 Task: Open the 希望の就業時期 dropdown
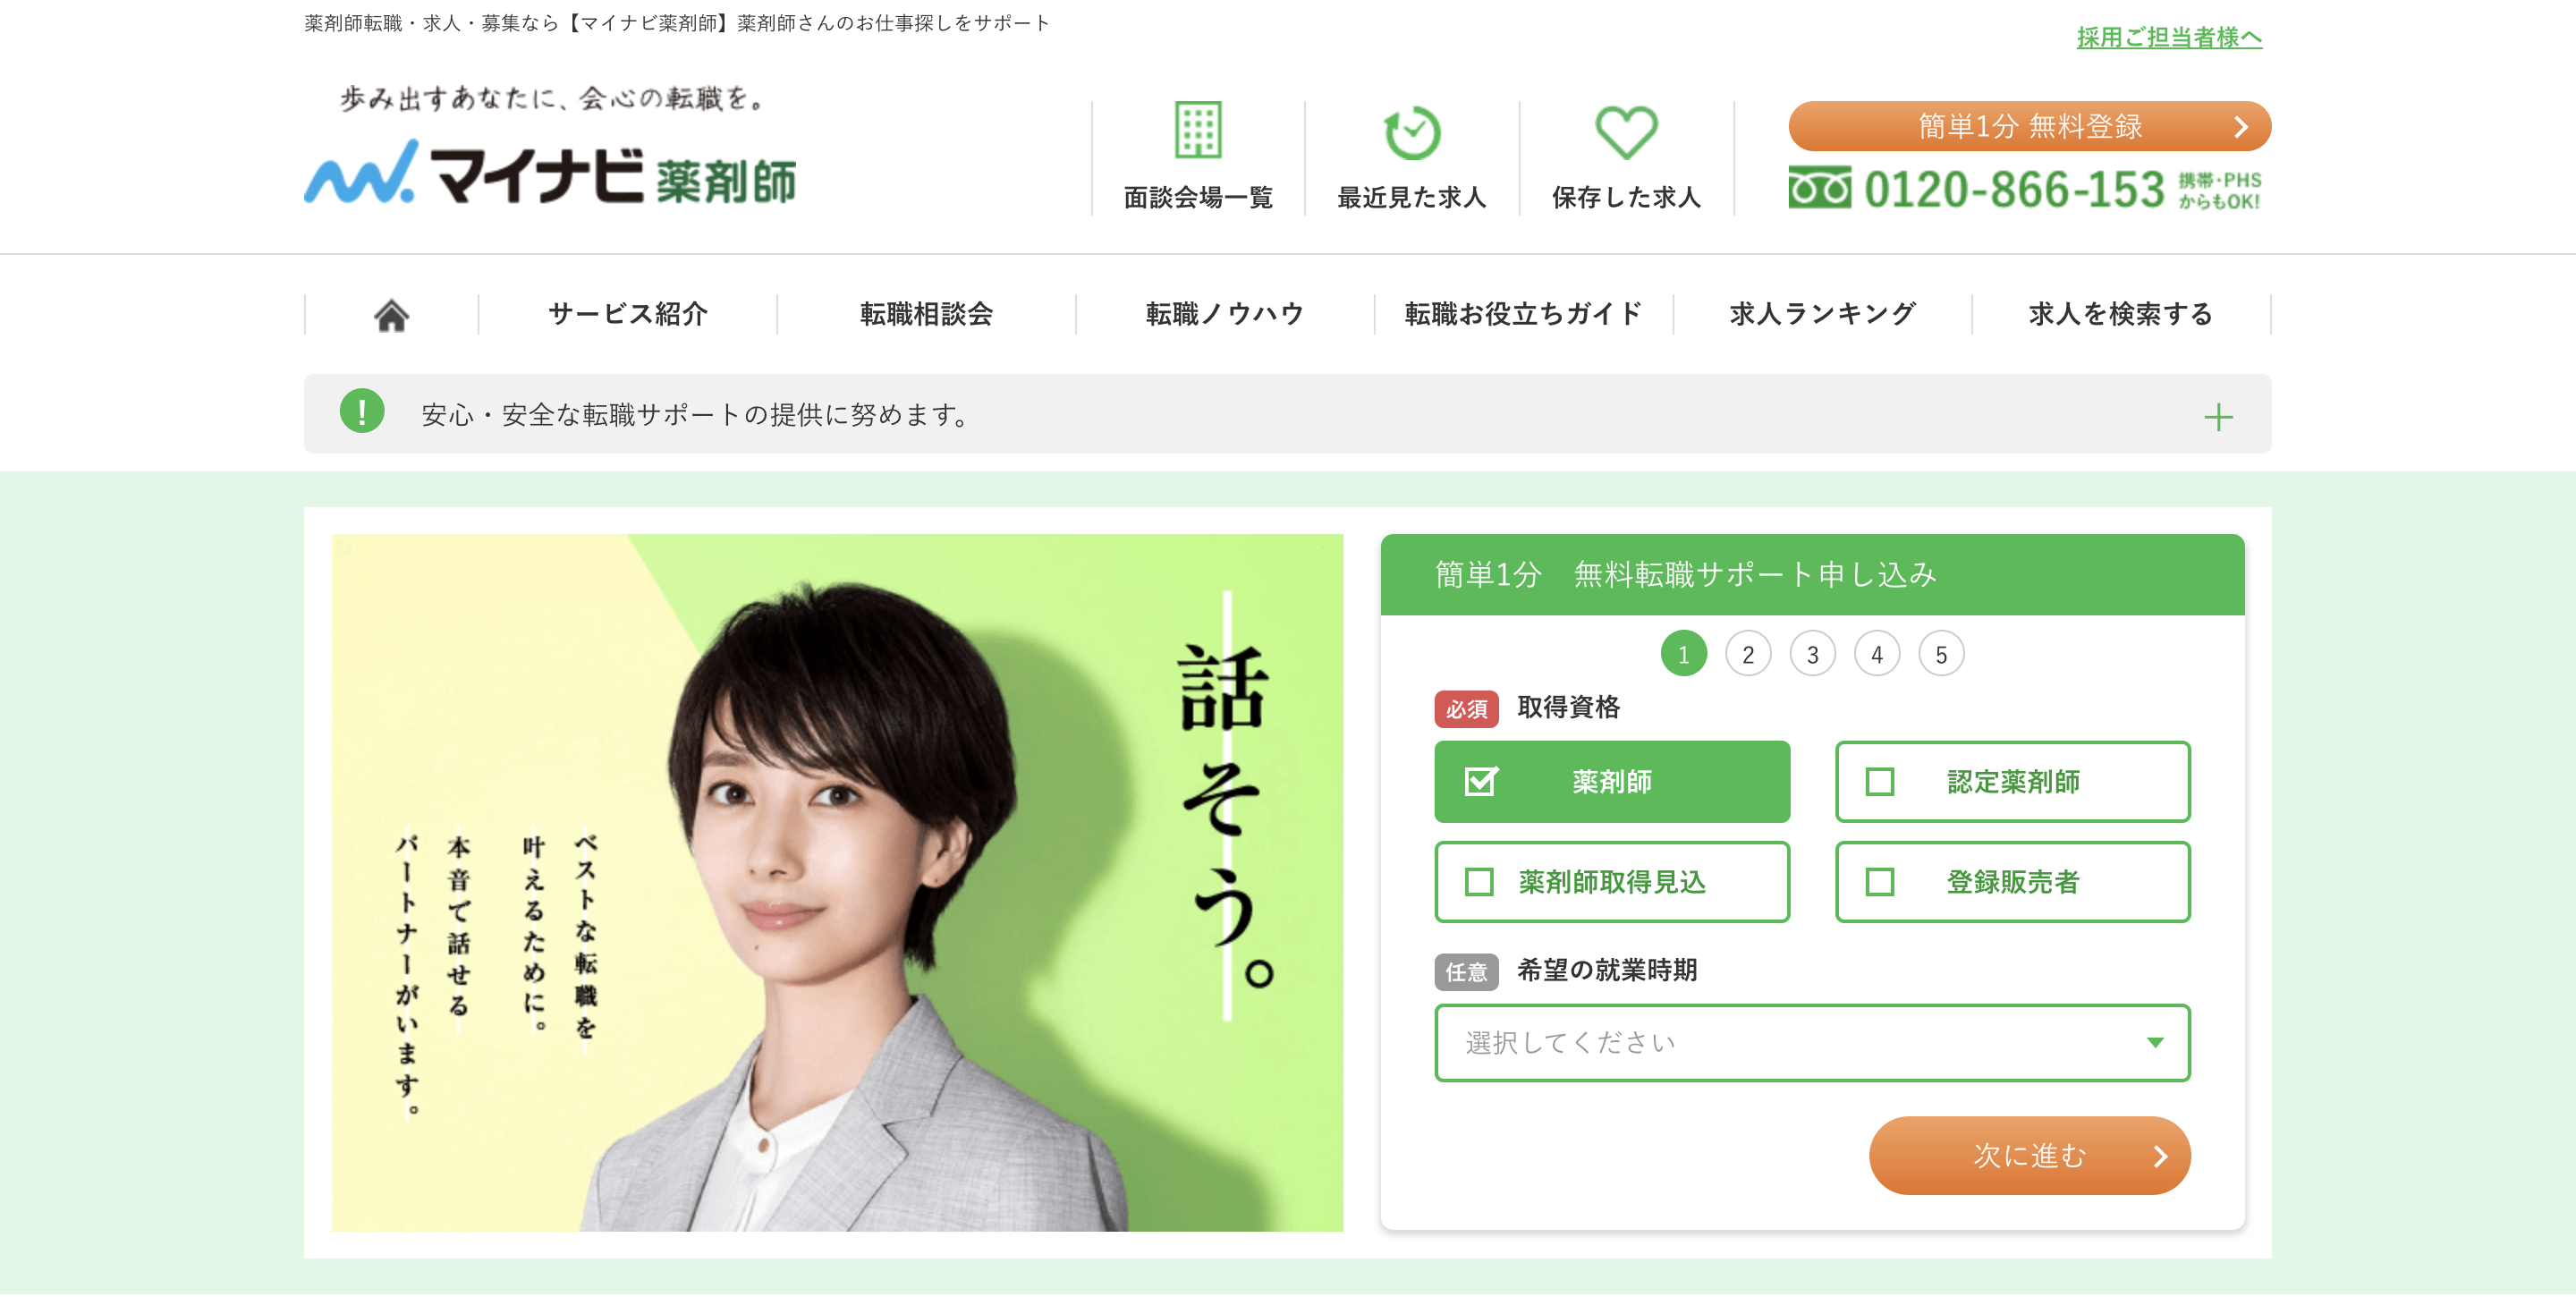point(1812,1042)
